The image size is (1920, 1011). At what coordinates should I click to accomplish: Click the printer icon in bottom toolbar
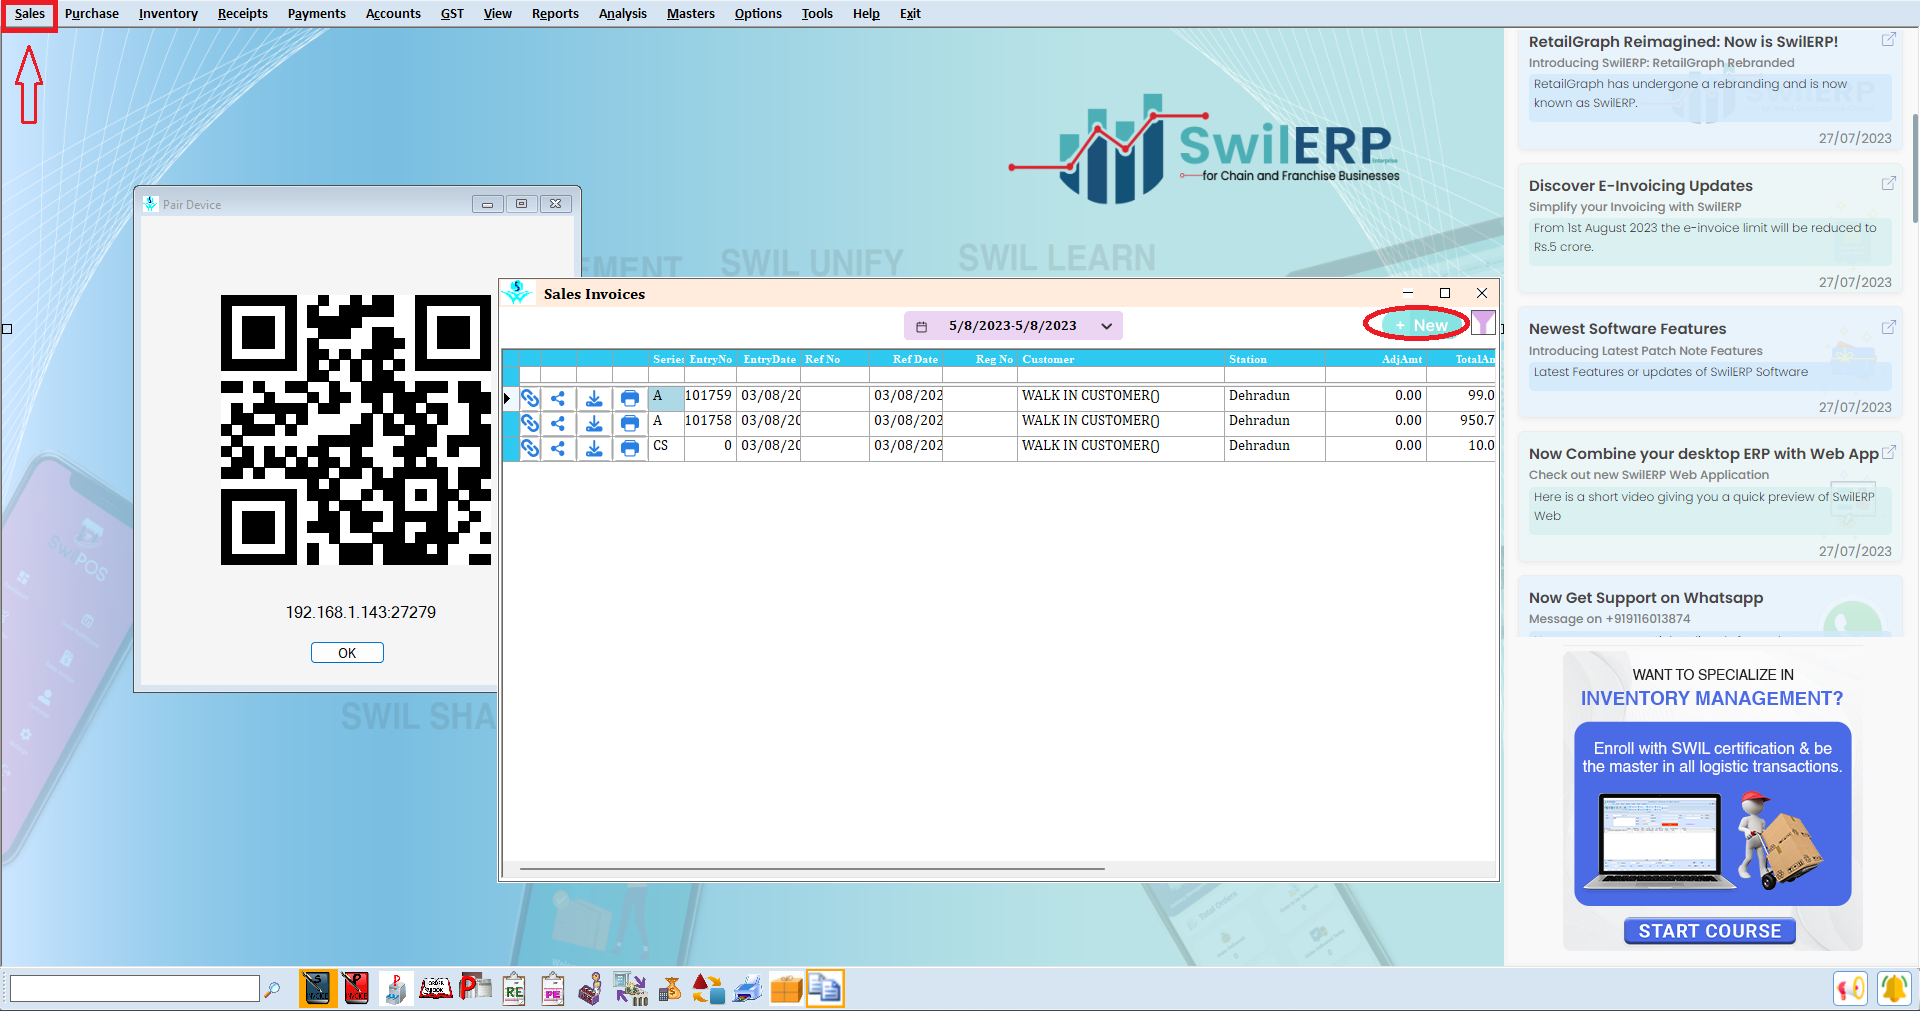pos(748,988)
